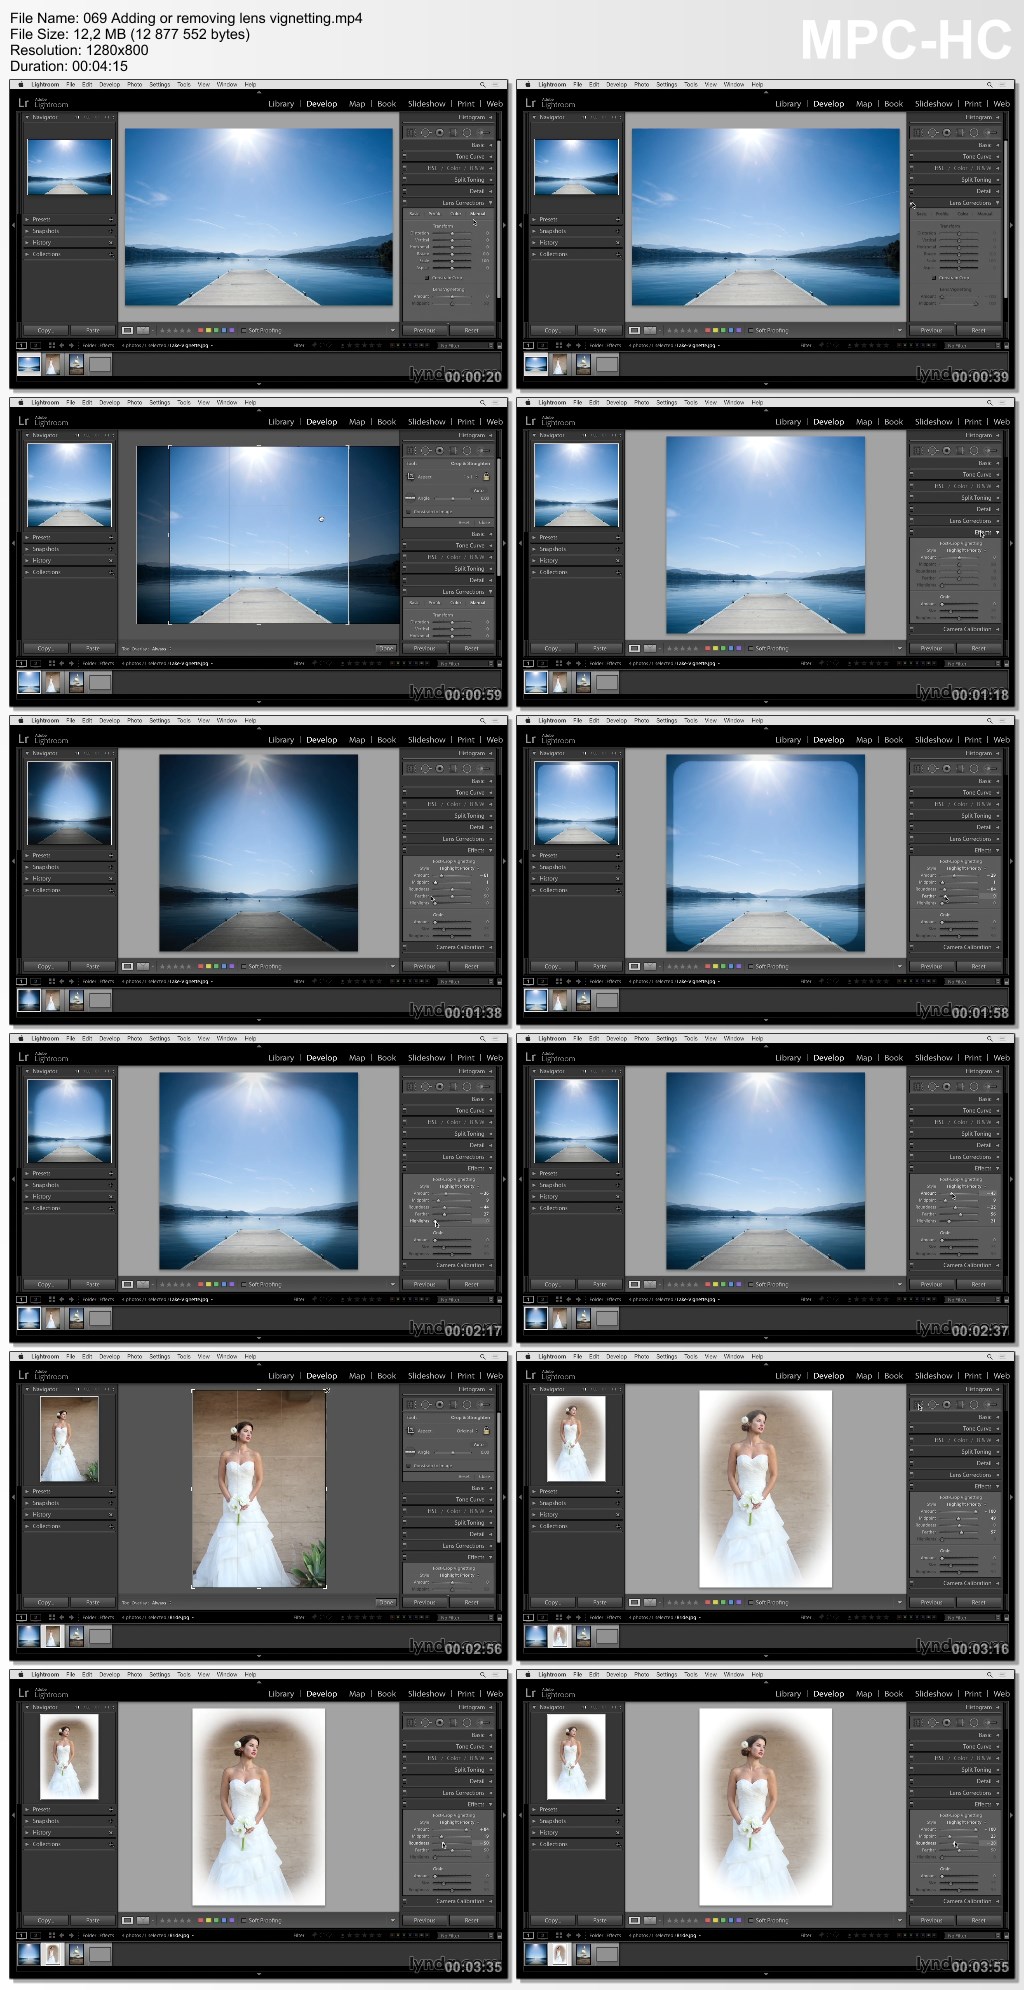This screenshot has width=1024, height=1990.
Task: Select Crop Overlay tool in 00:03:16 frame
Action: 918,1404
